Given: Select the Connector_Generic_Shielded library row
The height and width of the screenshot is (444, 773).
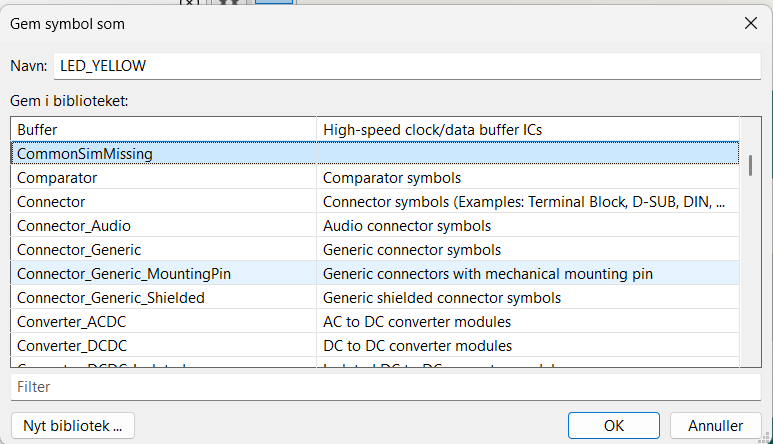Looking at the screenshot, I should (x=375, y=298).
